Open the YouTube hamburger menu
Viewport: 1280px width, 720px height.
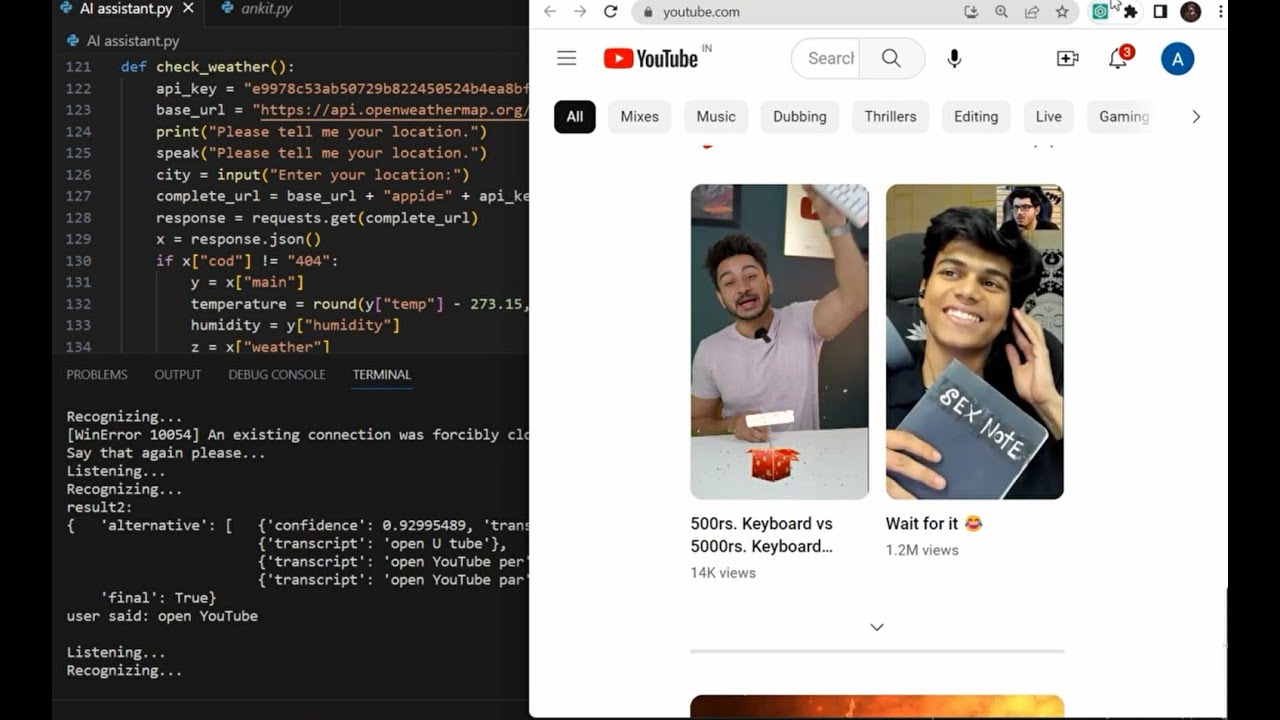[566, 58]
